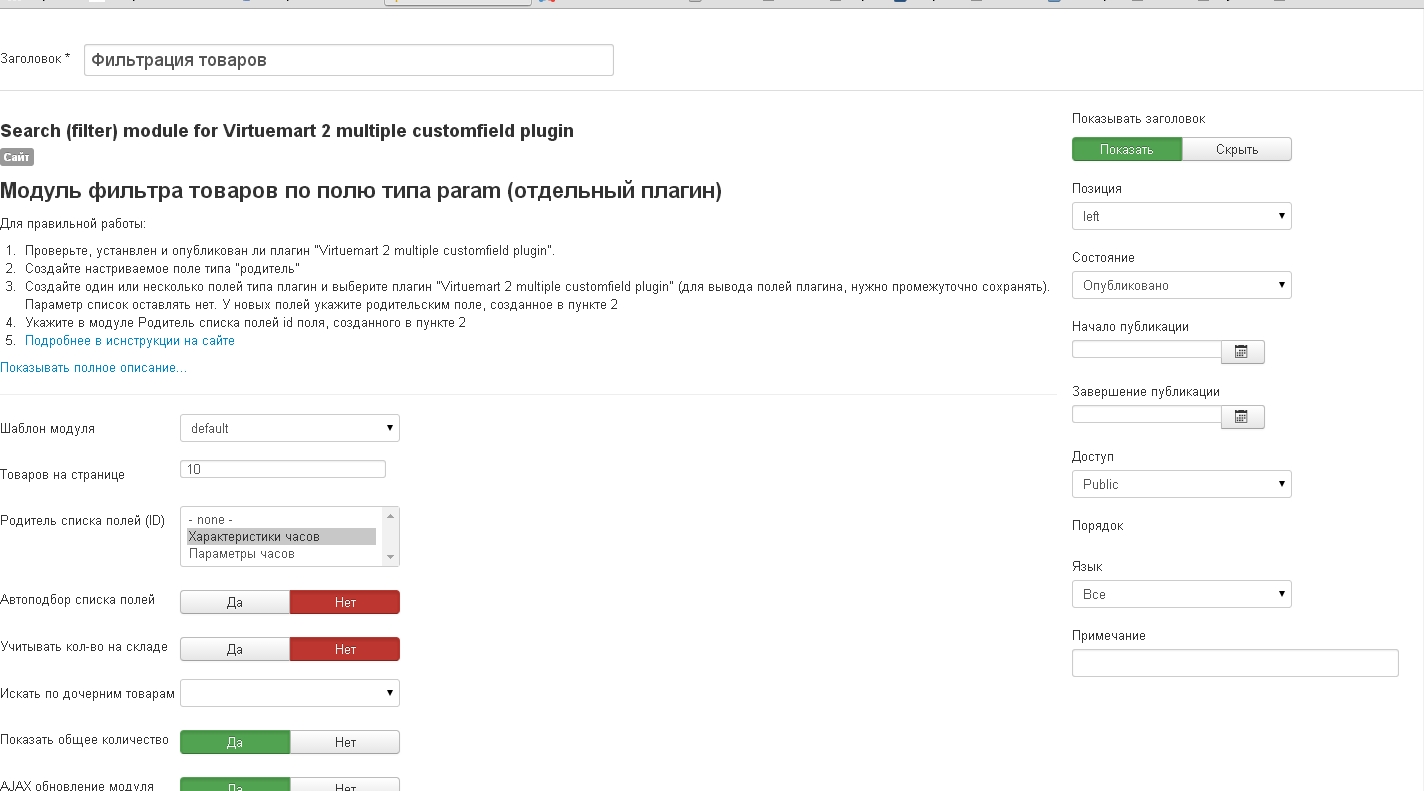
Task: Open Подробнее в инструкции на сайте link
Action: [130, 341]
